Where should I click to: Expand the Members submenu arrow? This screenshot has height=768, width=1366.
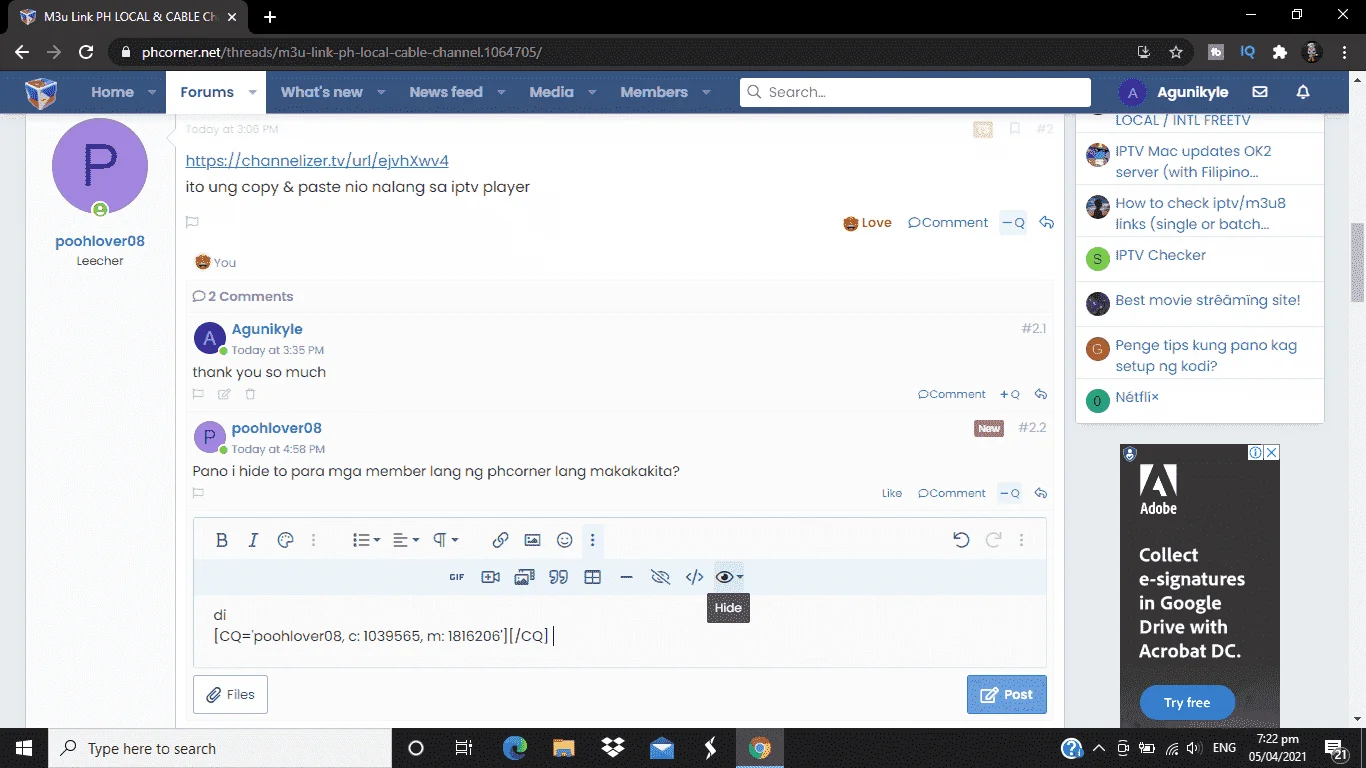coord(706,92)
